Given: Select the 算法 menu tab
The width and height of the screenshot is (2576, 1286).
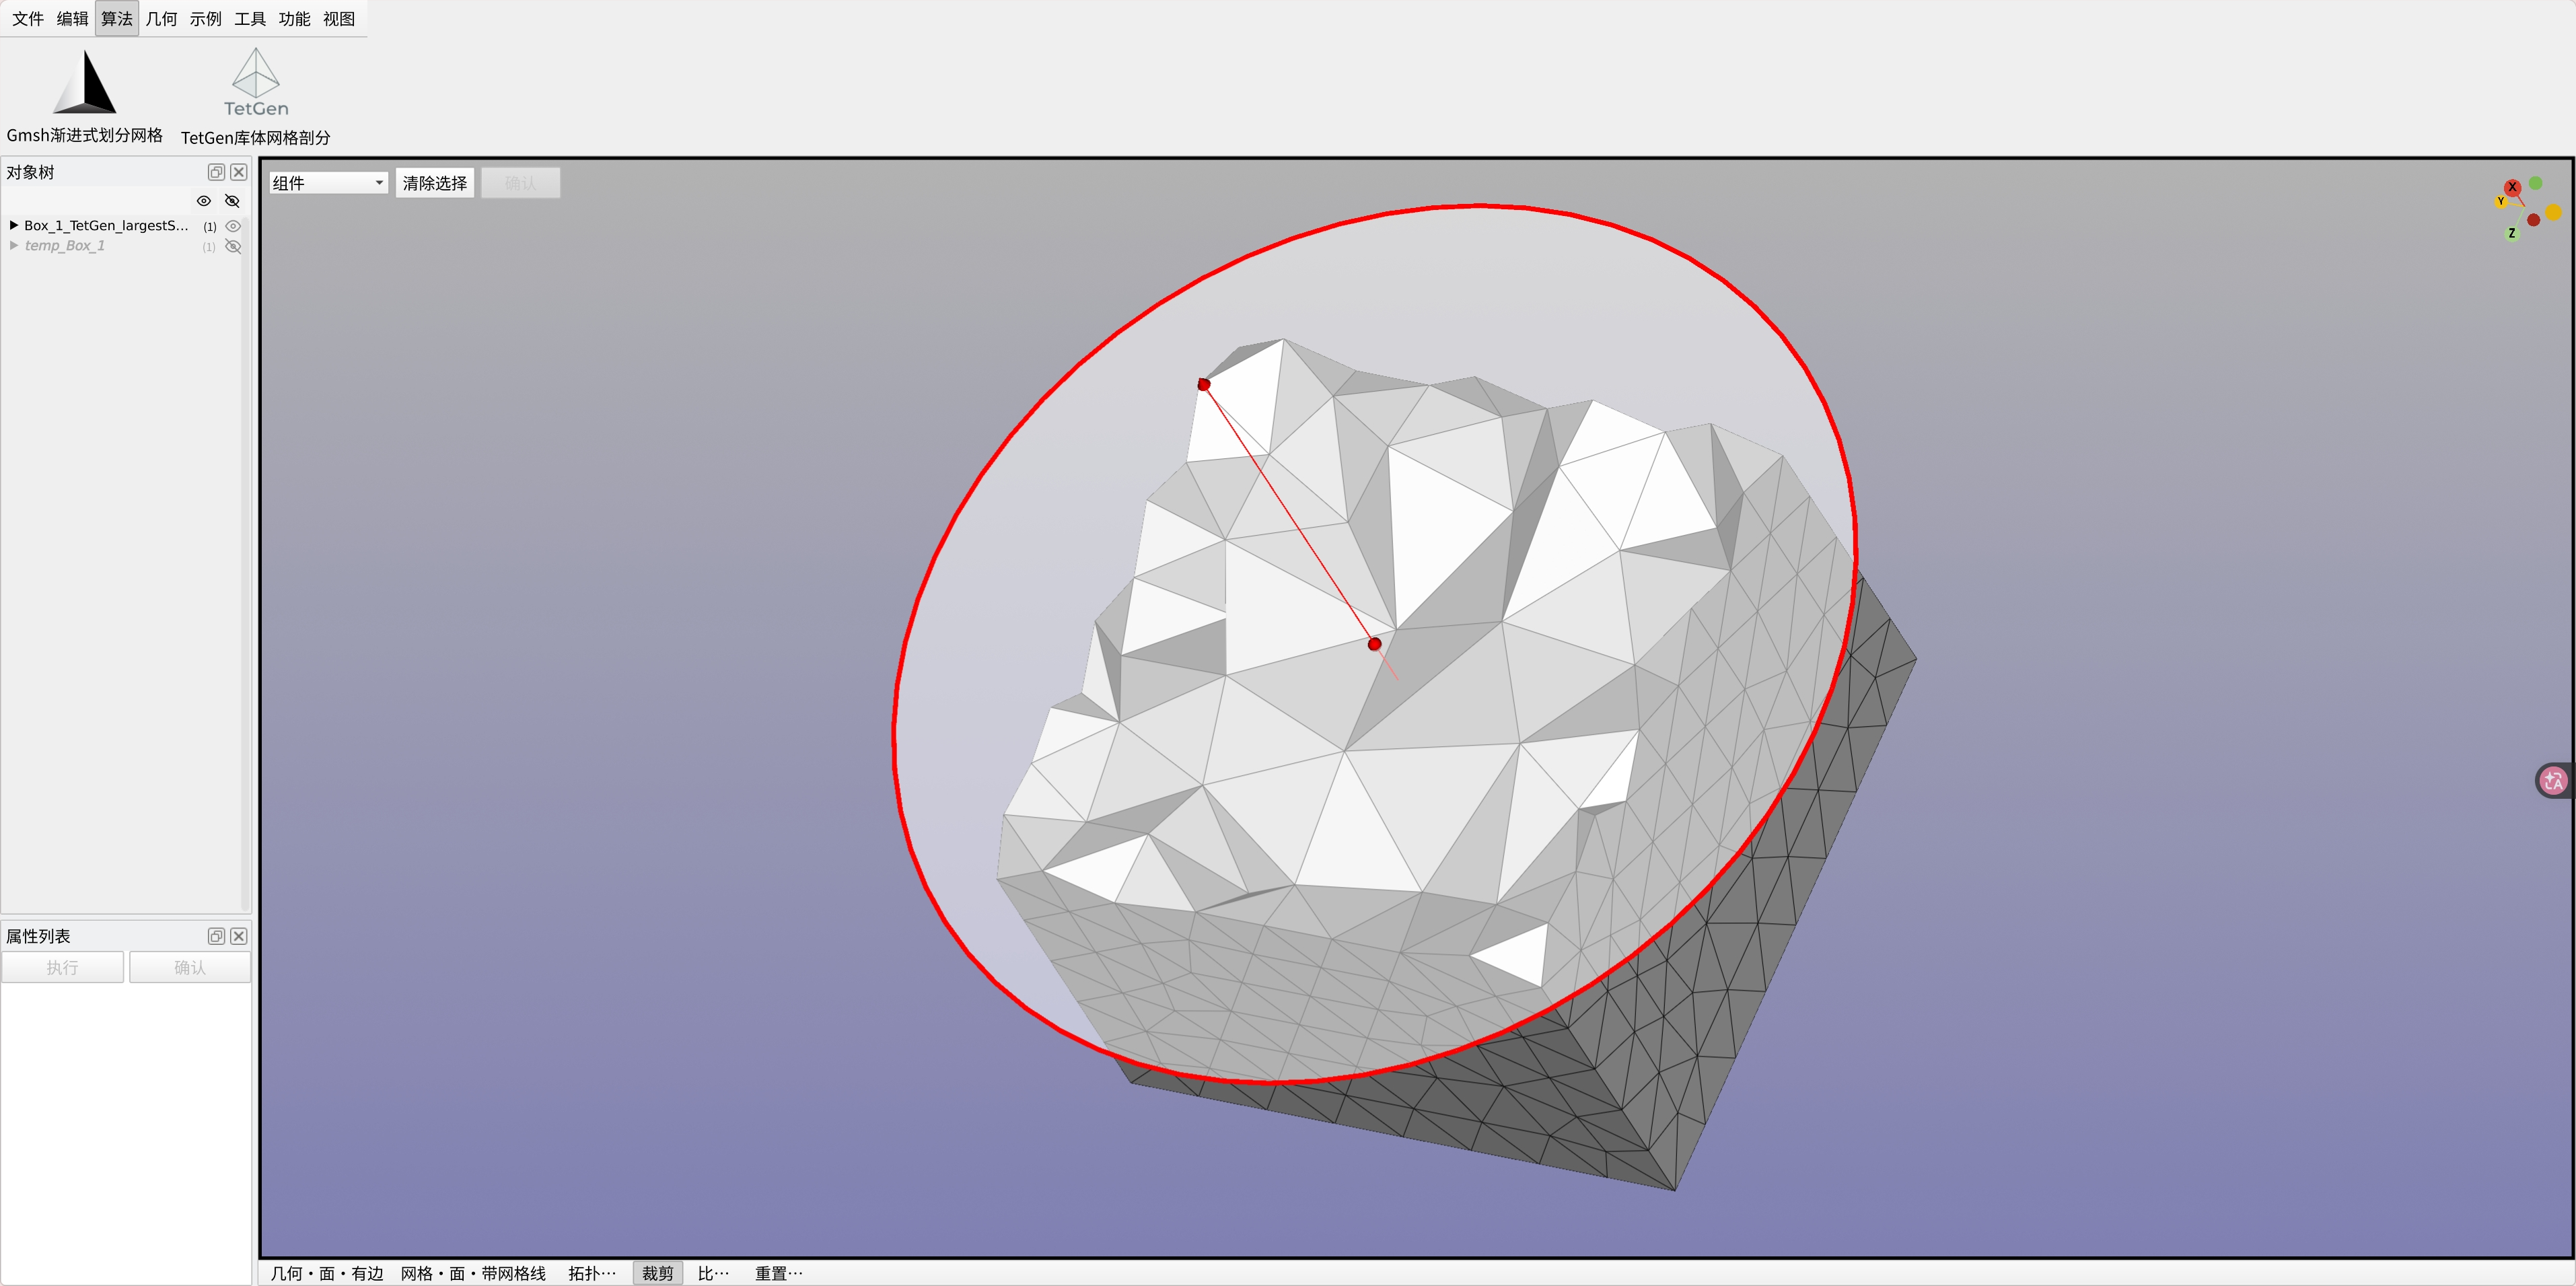Looking at the screenshot, I should (117, 19).
